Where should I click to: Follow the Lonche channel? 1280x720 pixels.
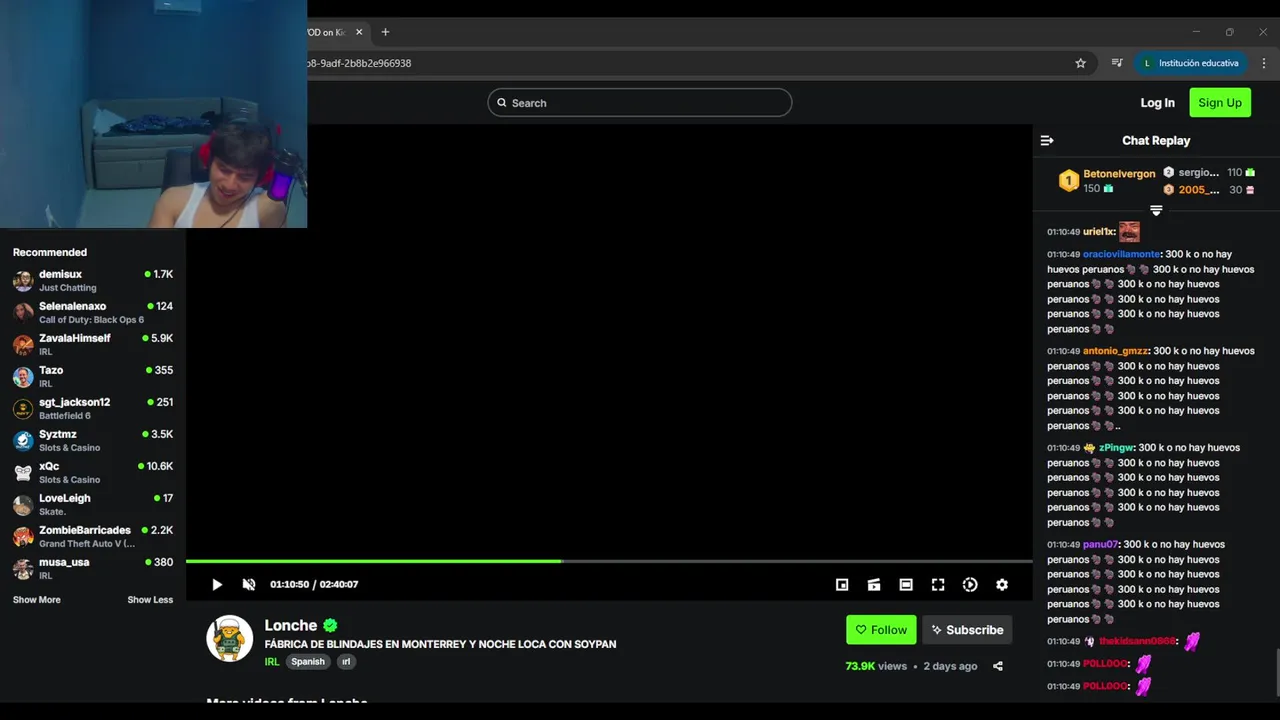pyautogui.click(x=881, y=630)
